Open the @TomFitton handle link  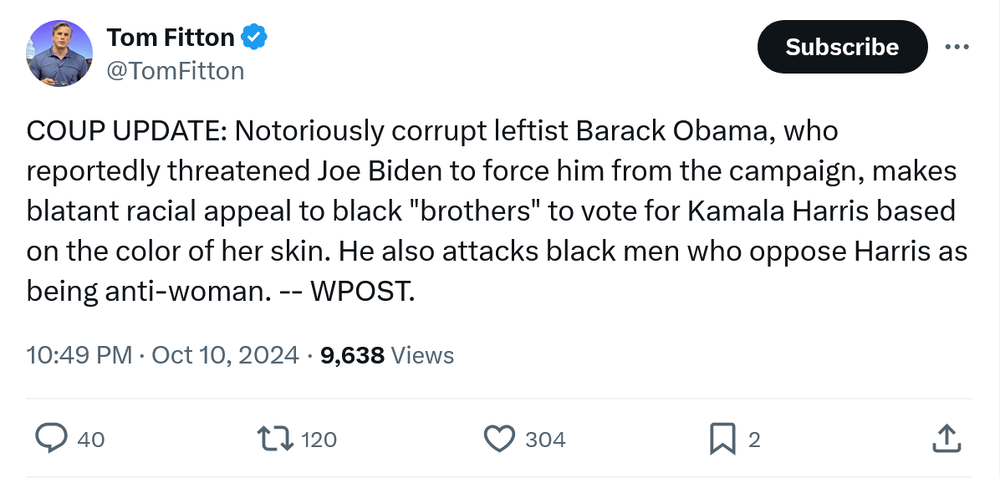tap(175, 71)
